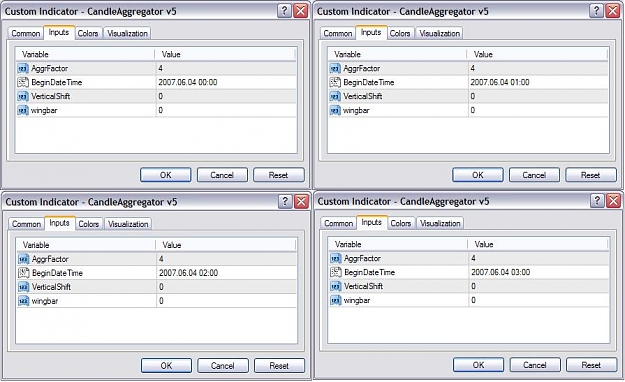The image size is (625, 382).
Task: Click wingbar icon in 01:00 dialog
Action: click(x=335, y=110)
